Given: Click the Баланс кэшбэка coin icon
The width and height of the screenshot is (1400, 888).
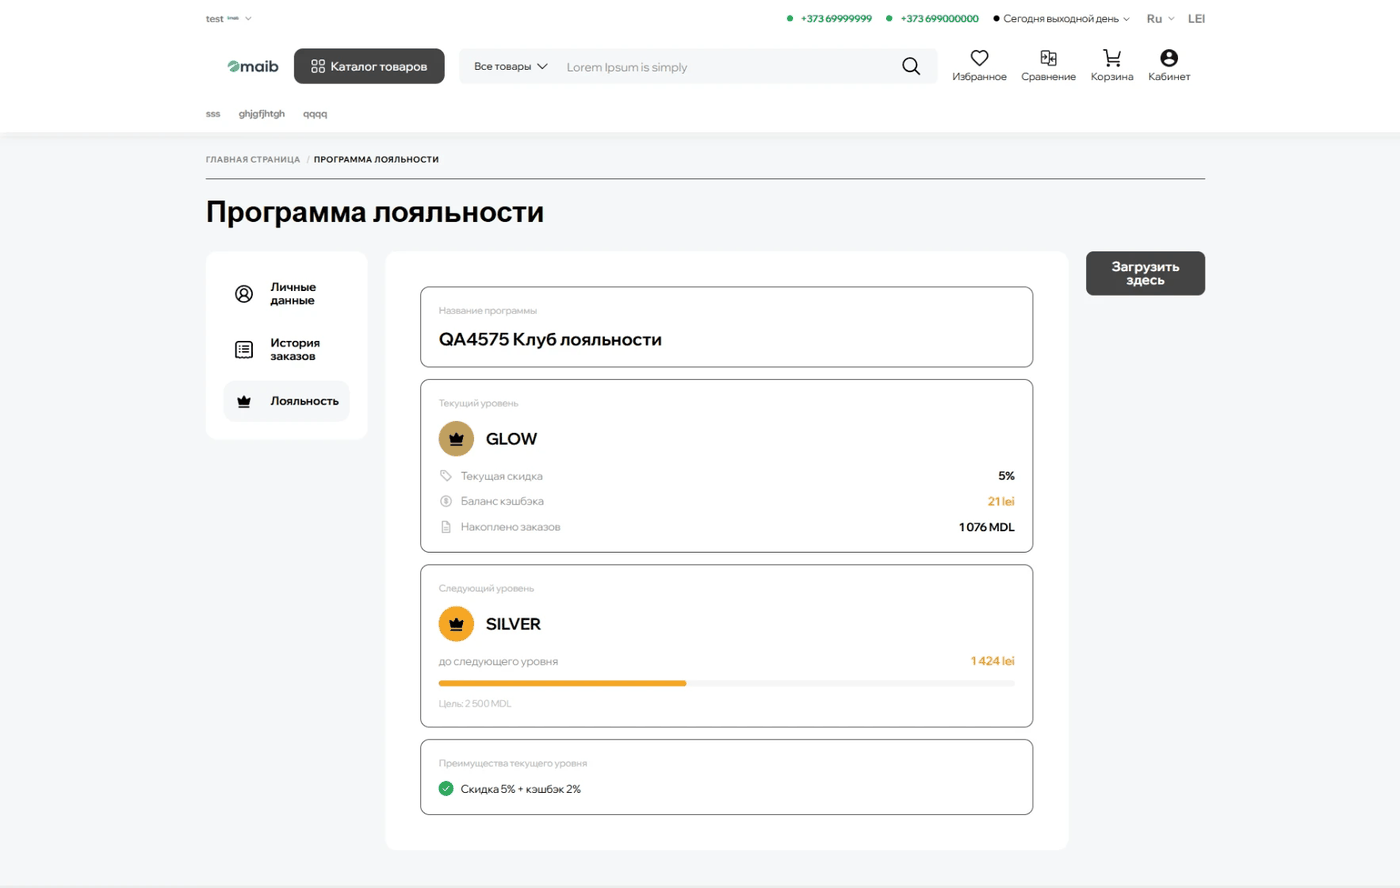Looking at the screenshot, I should click(446, 501).
